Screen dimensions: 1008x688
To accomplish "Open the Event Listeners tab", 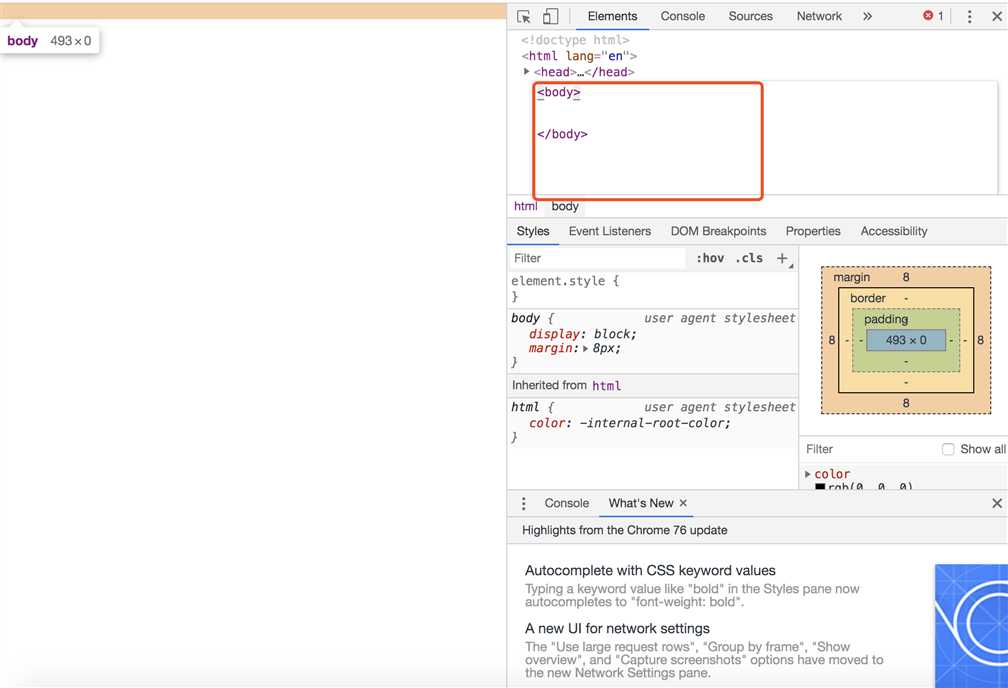I will click(x=609, y=231).
